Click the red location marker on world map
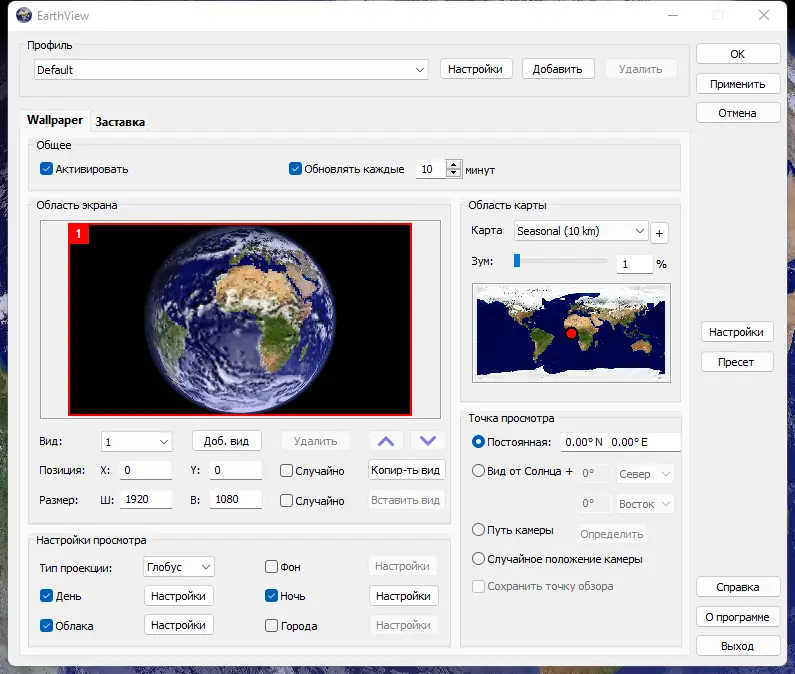The width and height of the screenshot is (795, 674). click(x=572, y=335)
